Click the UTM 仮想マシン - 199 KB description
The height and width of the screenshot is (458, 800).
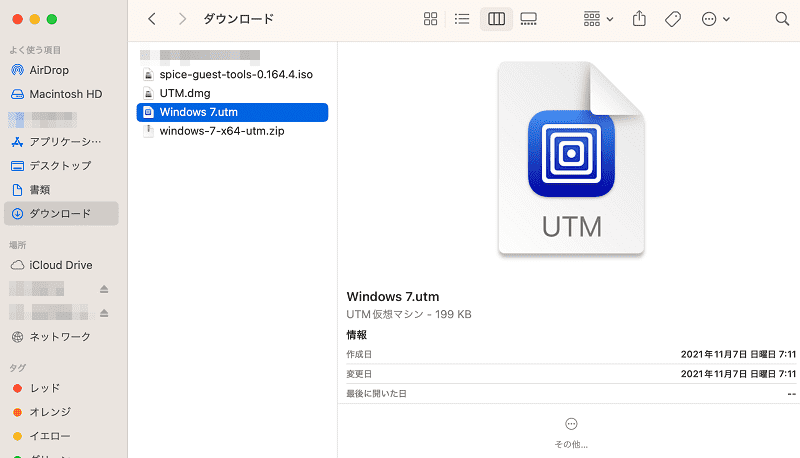point(409,315)
